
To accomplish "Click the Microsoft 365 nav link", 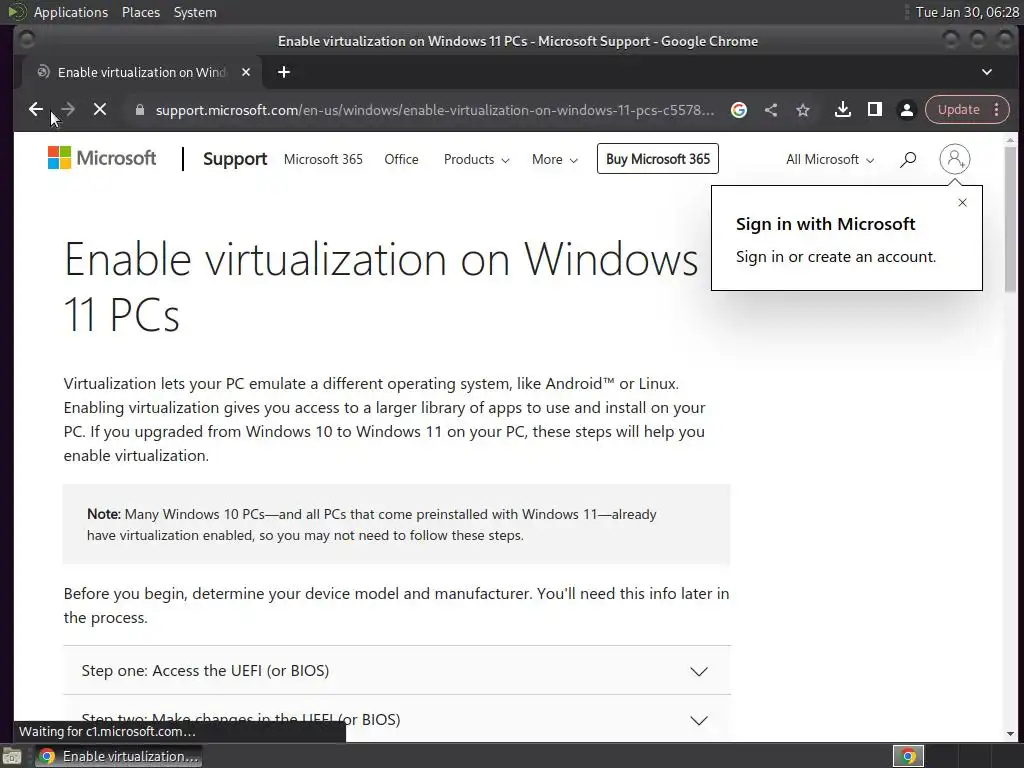I will [323, 159].
